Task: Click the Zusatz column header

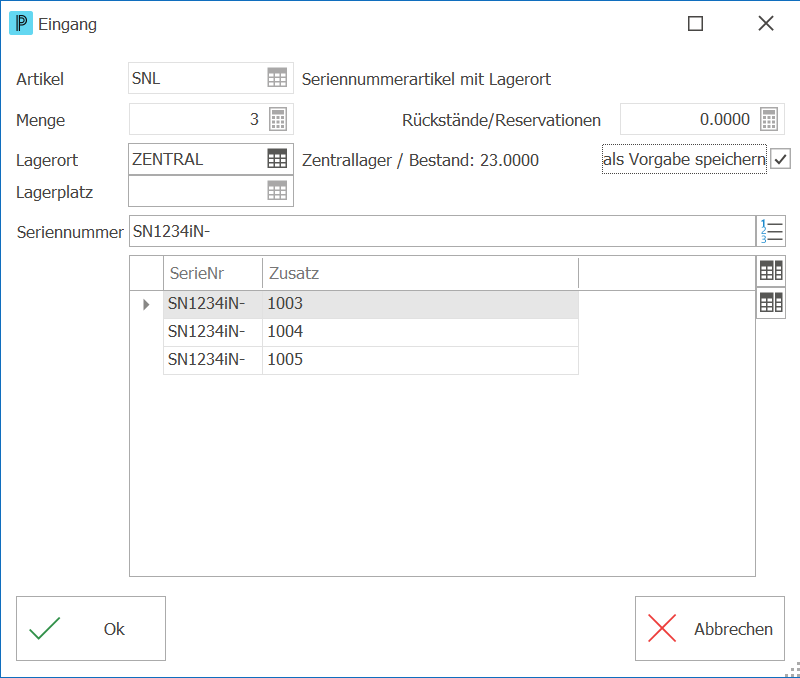Action: click(x=420, y=273)
